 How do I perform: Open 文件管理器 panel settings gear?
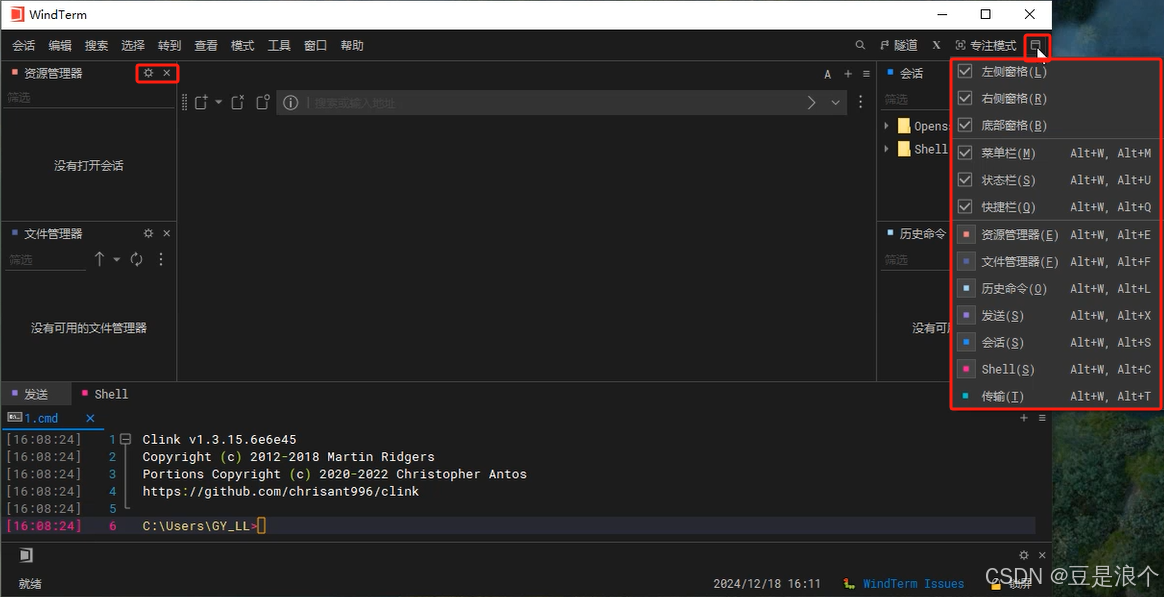148,233
